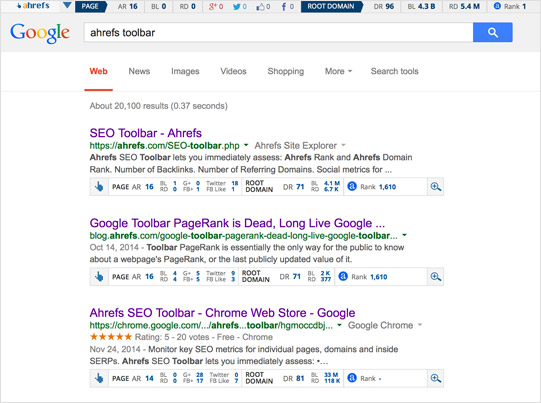Click the Google logo
The width and height of the screenshot is (541, 403).
tap(40, 33)
